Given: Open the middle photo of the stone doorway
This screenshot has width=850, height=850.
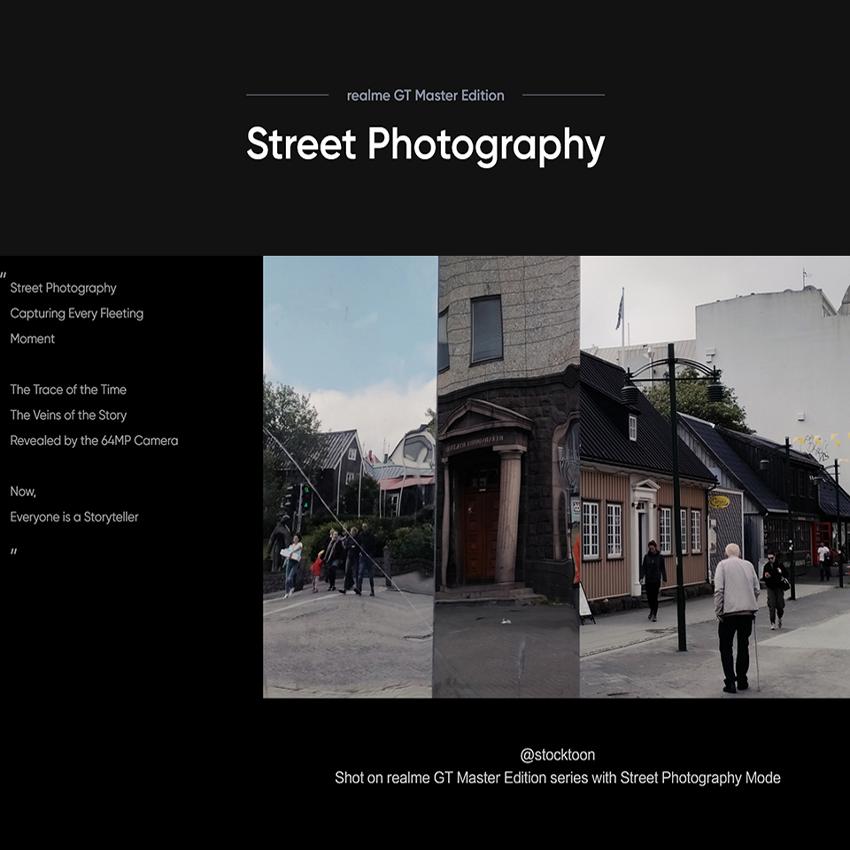Looking at the screenshot, I should [508, 476].
